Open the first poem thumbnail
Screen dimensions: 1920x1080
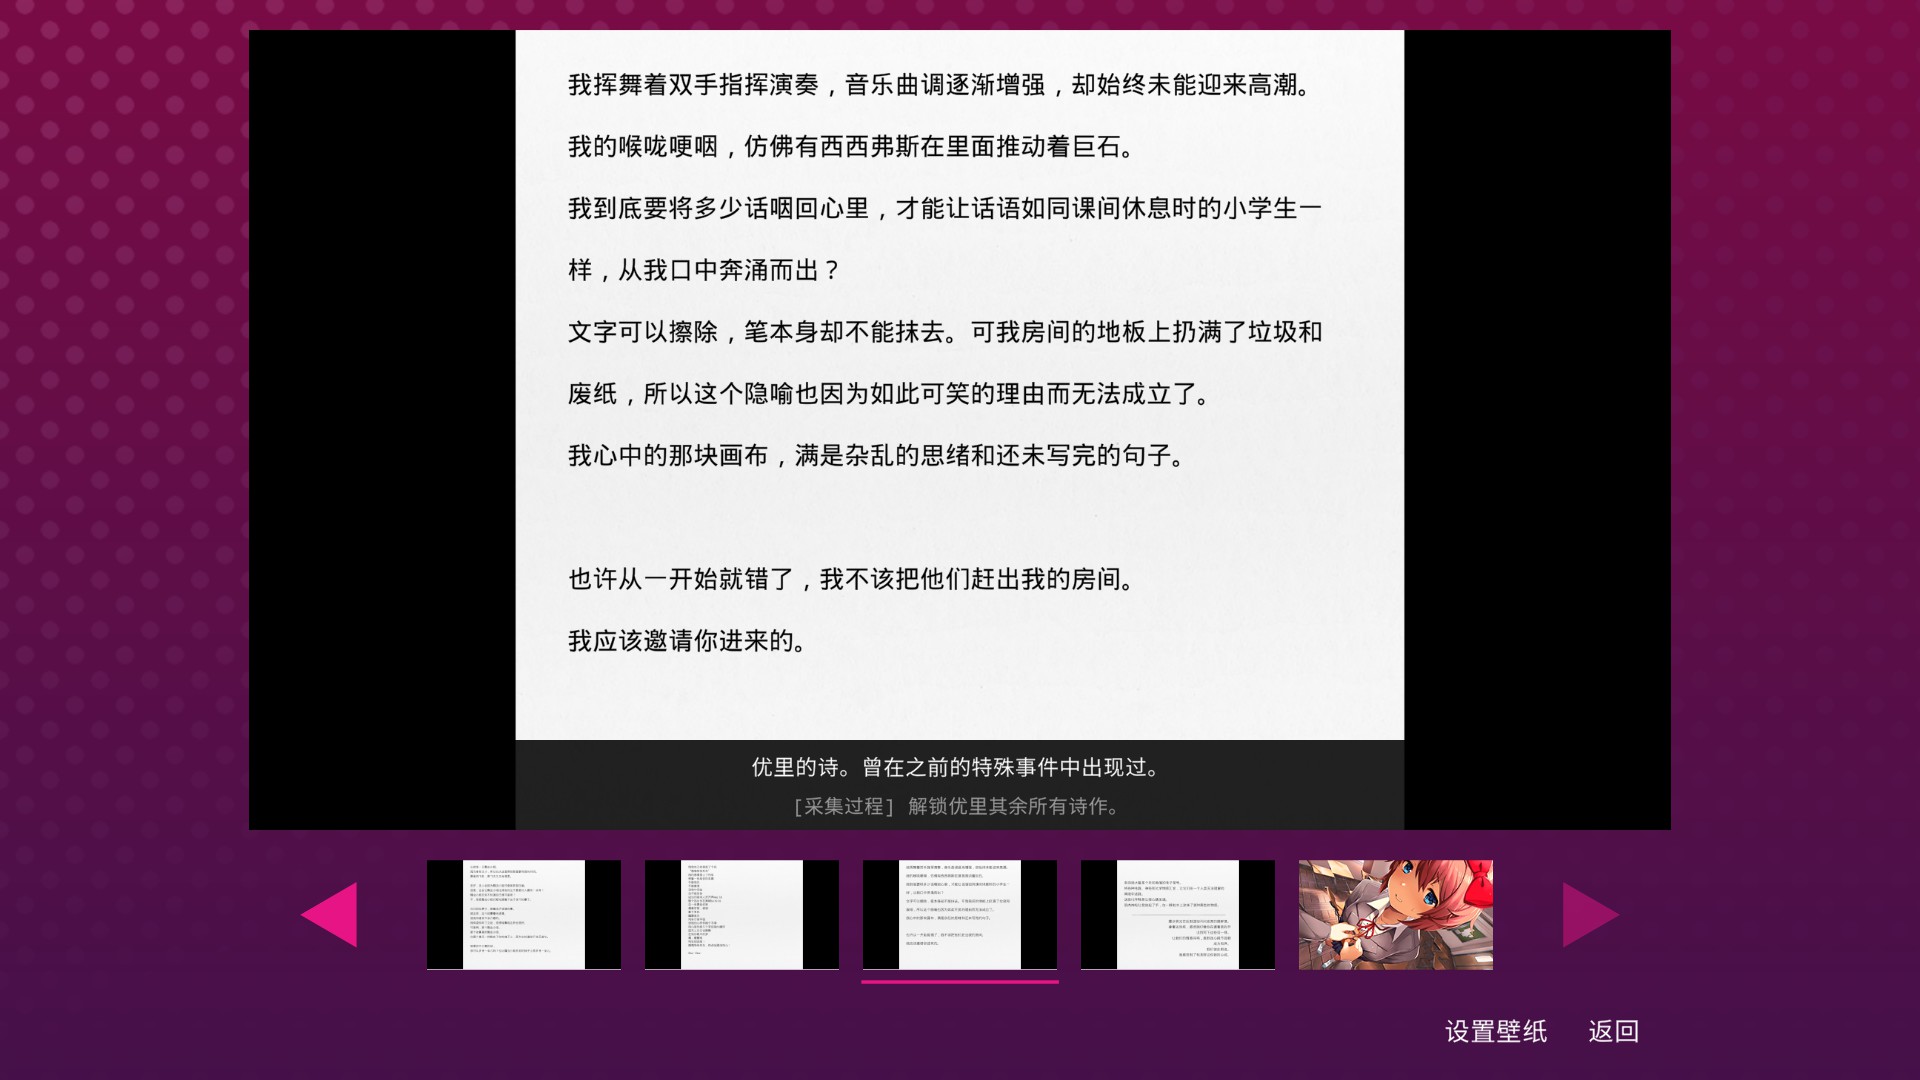523,914
